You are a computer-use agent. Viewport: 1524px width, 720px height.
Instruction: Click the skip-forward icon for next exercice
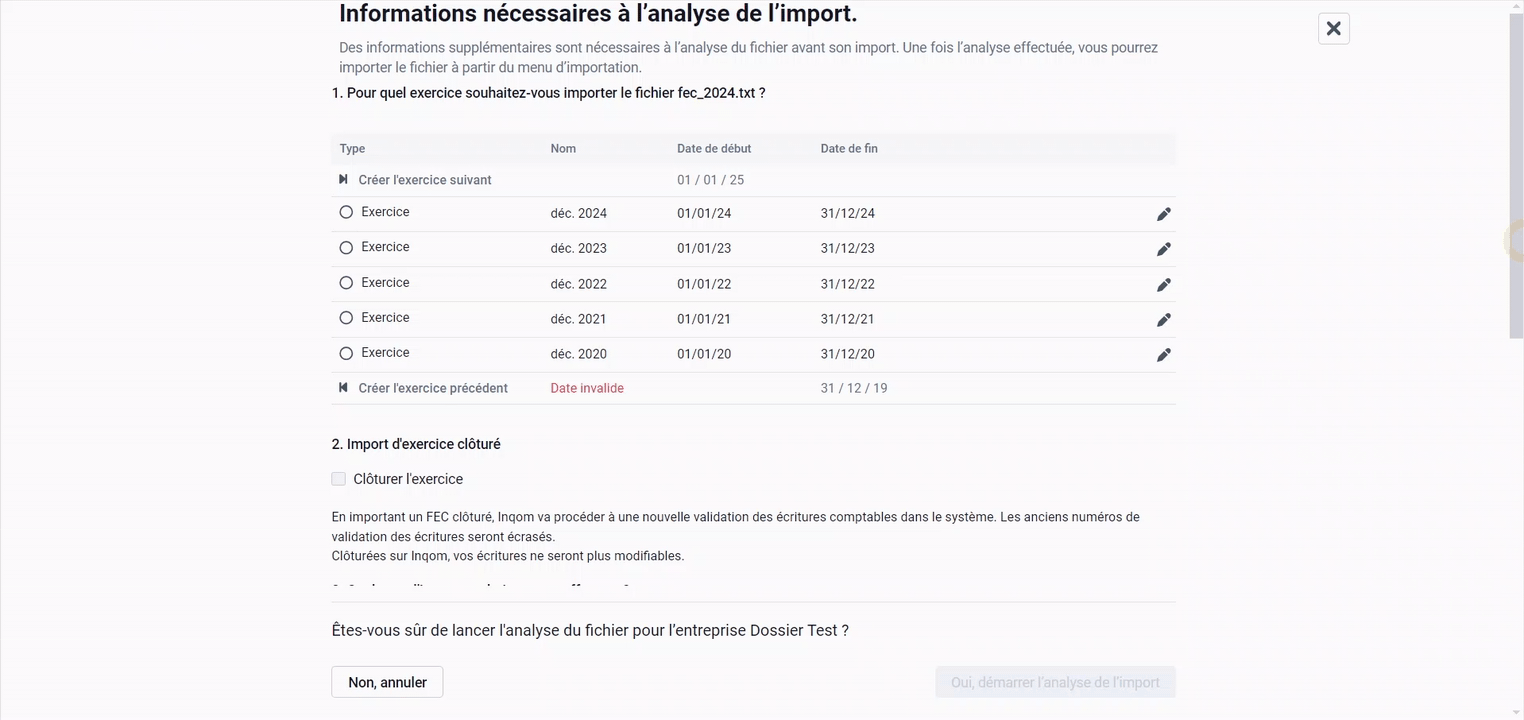pos(343,180)
